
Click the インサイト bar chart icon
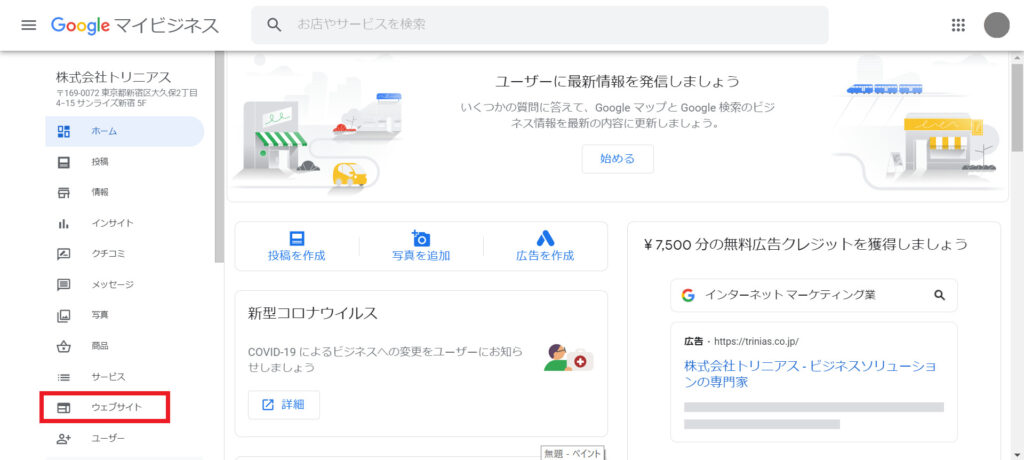[63, 223]
